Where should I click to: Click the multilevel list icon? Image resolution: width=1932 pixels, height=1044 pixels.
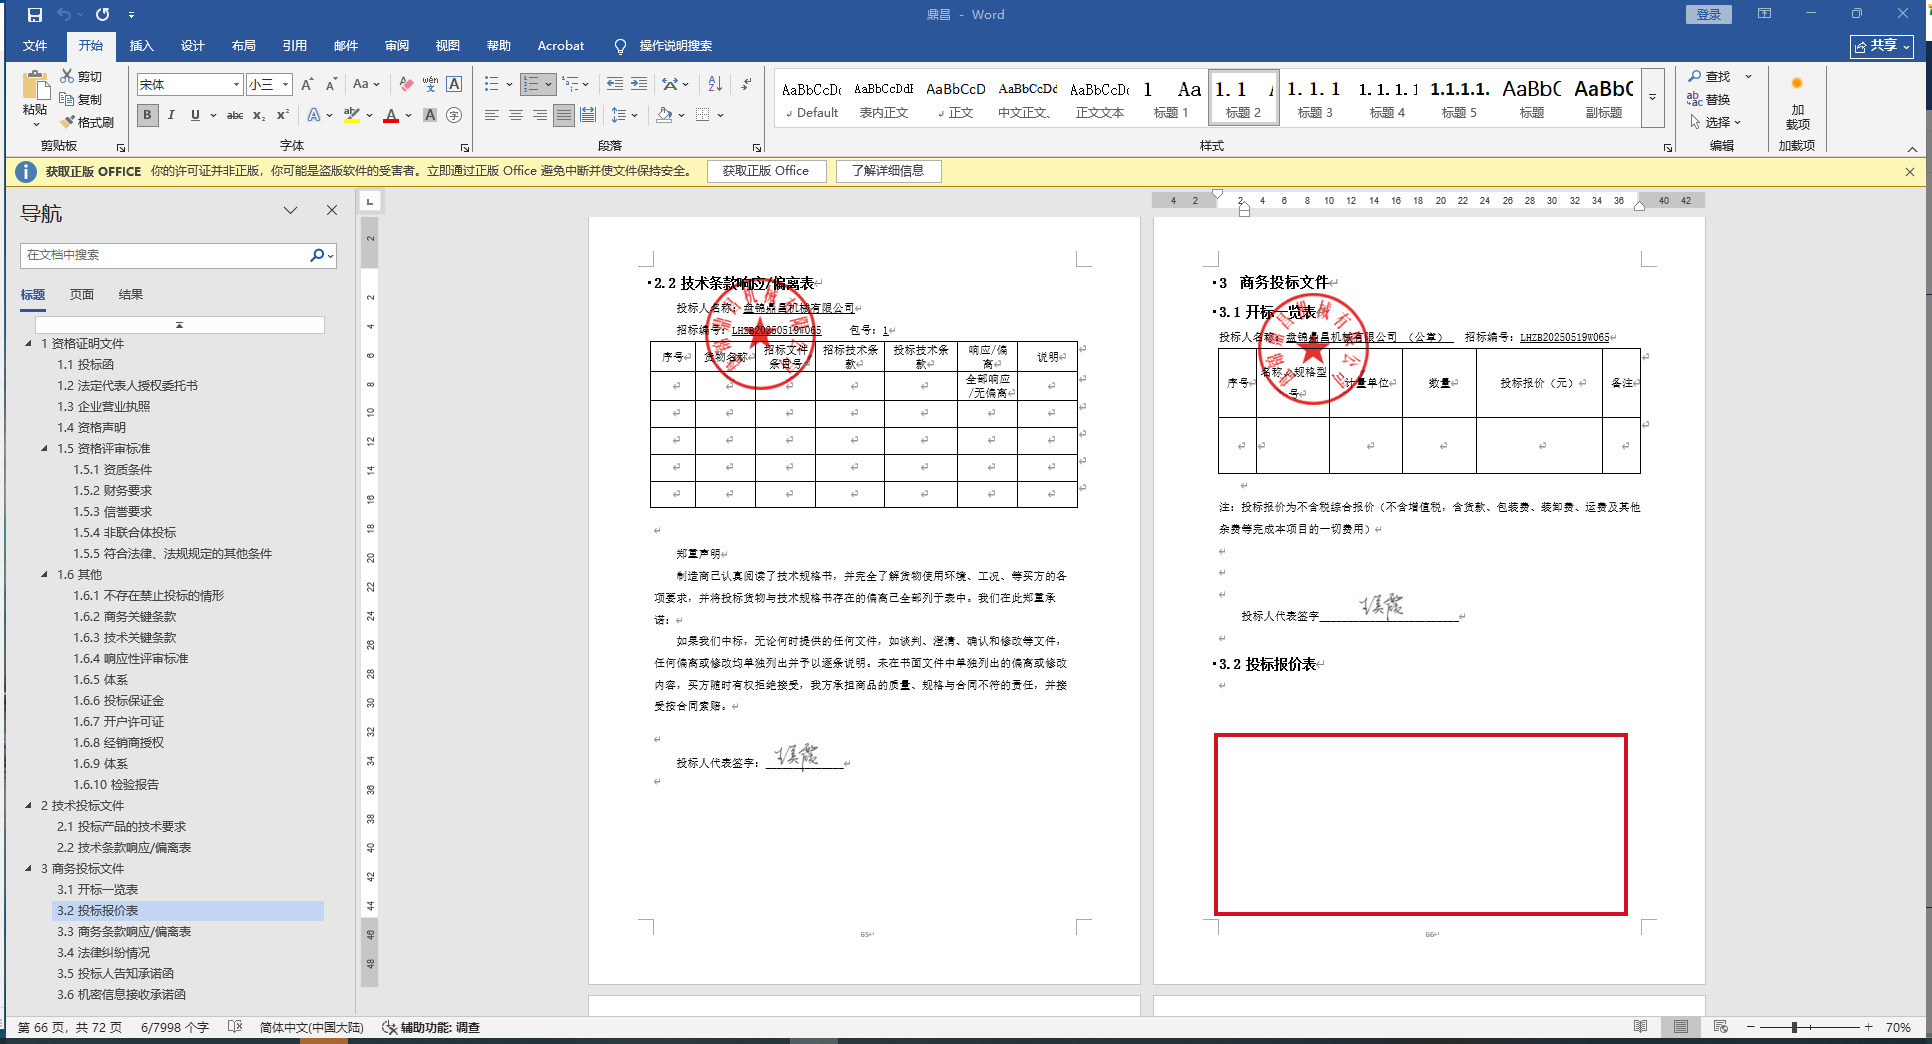pos(571,84)
